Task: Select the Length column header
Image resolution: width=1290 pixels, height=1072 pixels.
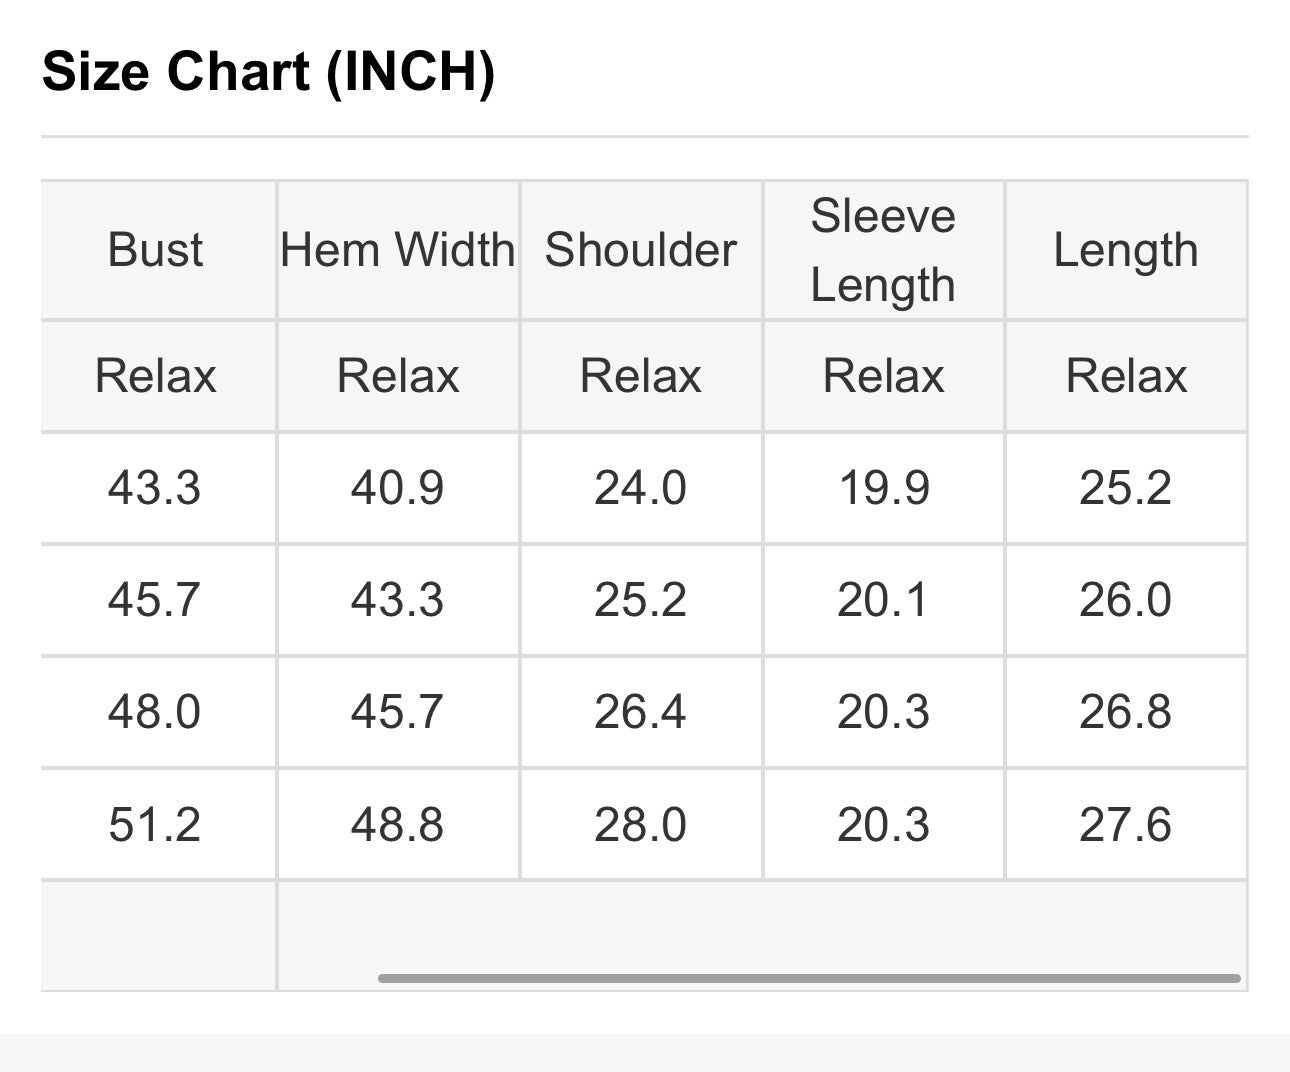Action: [1126, 250]
